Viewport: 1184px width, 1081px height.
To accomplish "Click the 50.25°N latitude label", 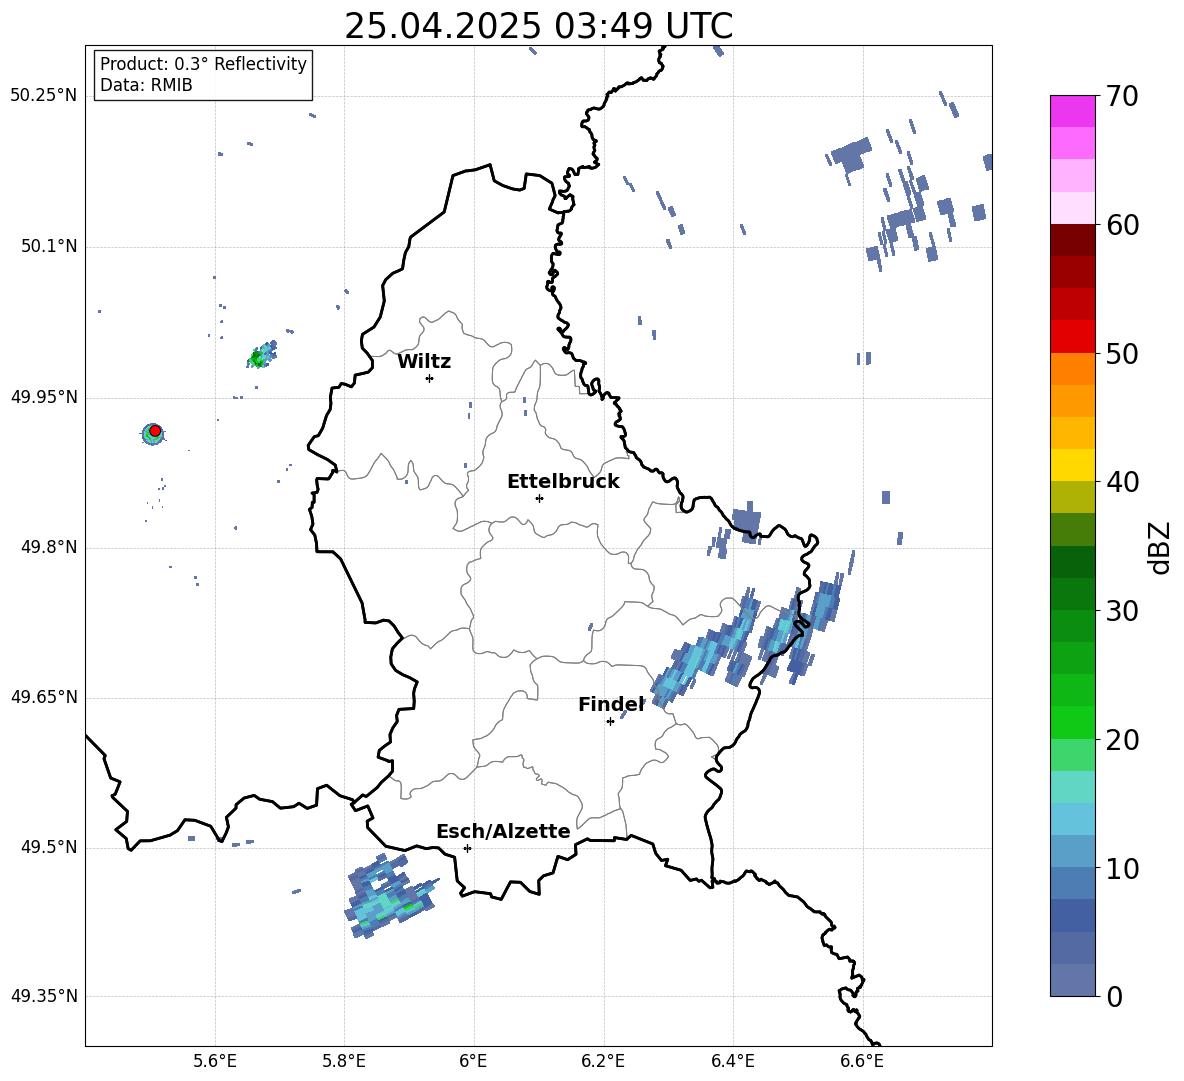I will 44,96.
